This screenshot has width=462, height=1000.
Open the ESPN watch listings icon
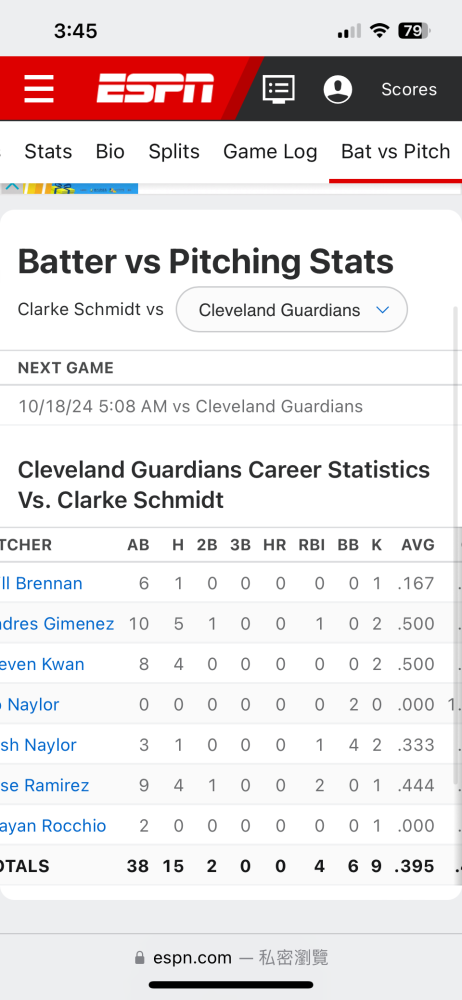(x=279, y=89)
